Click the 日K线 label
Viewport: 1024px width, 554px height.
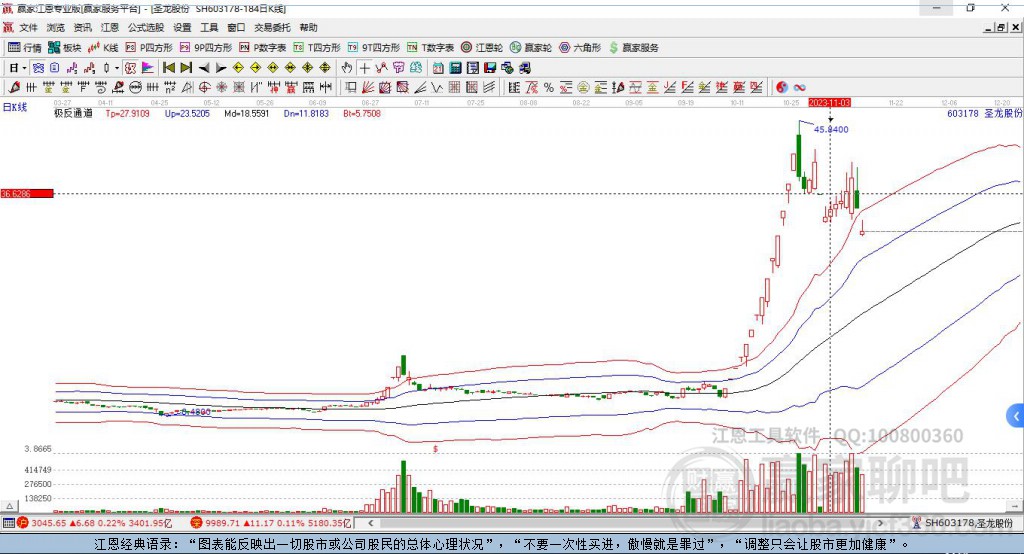pos(14,107)
